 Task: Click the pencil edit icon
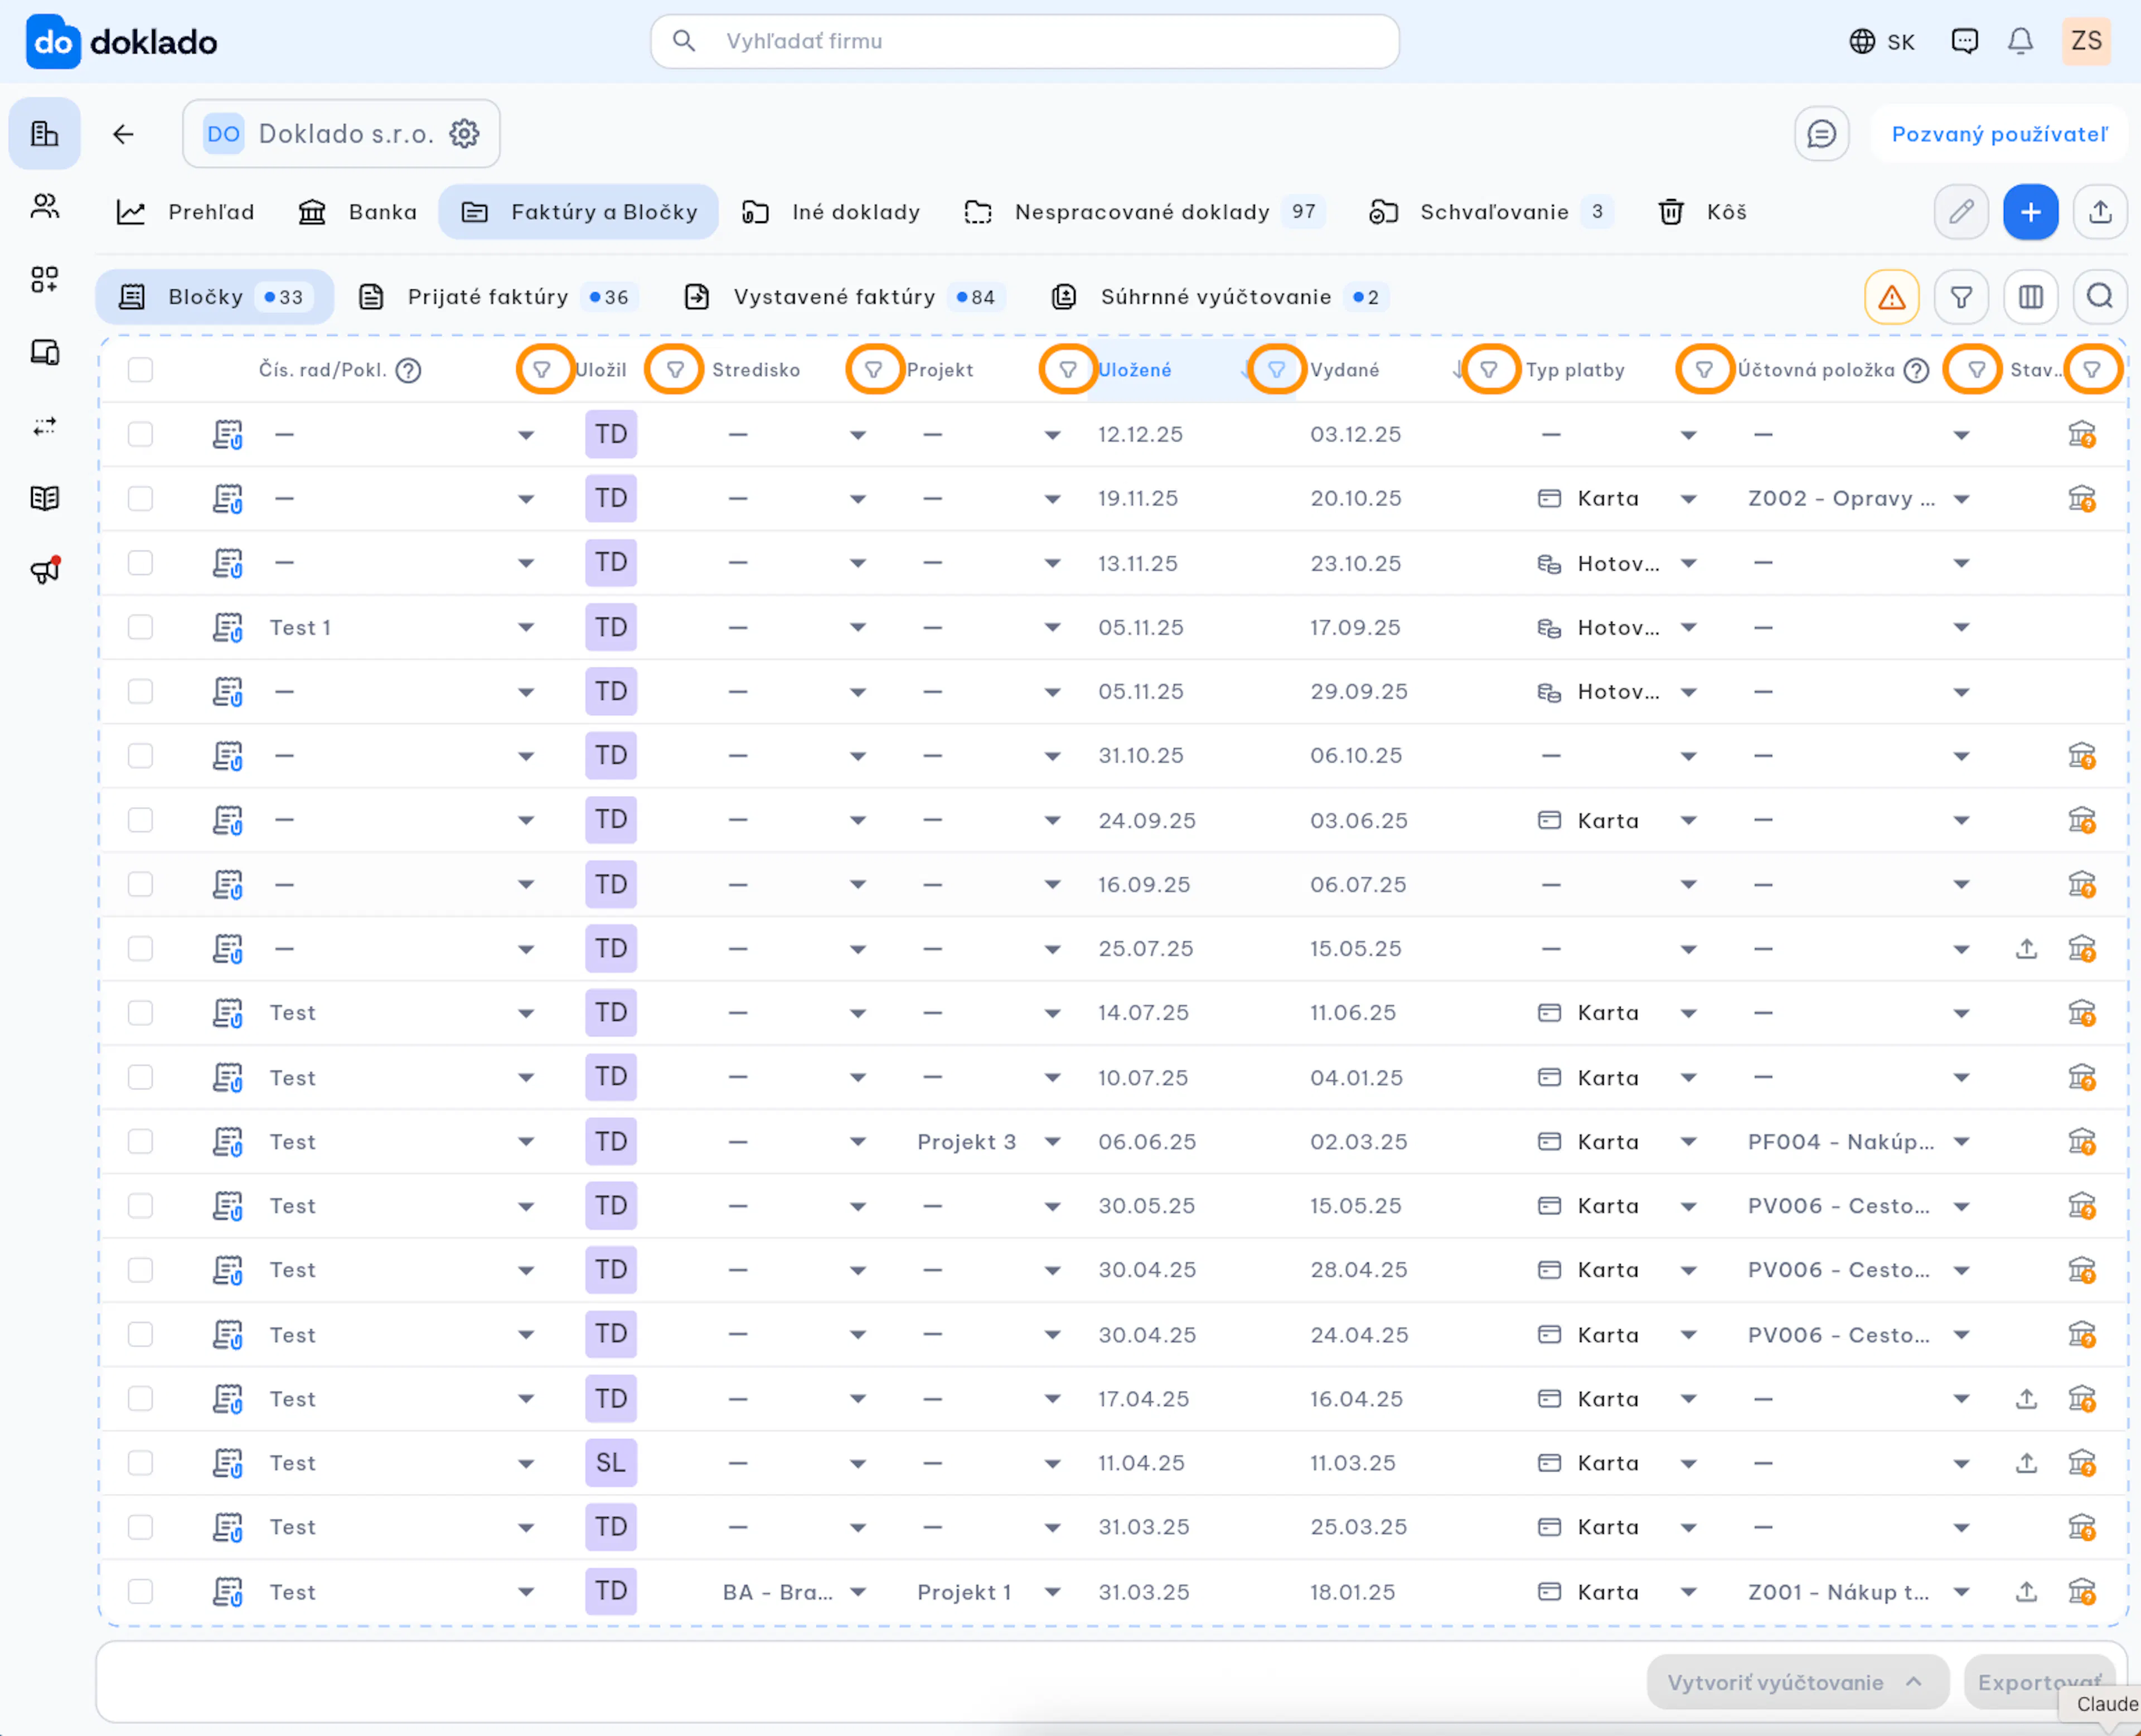1961,212
